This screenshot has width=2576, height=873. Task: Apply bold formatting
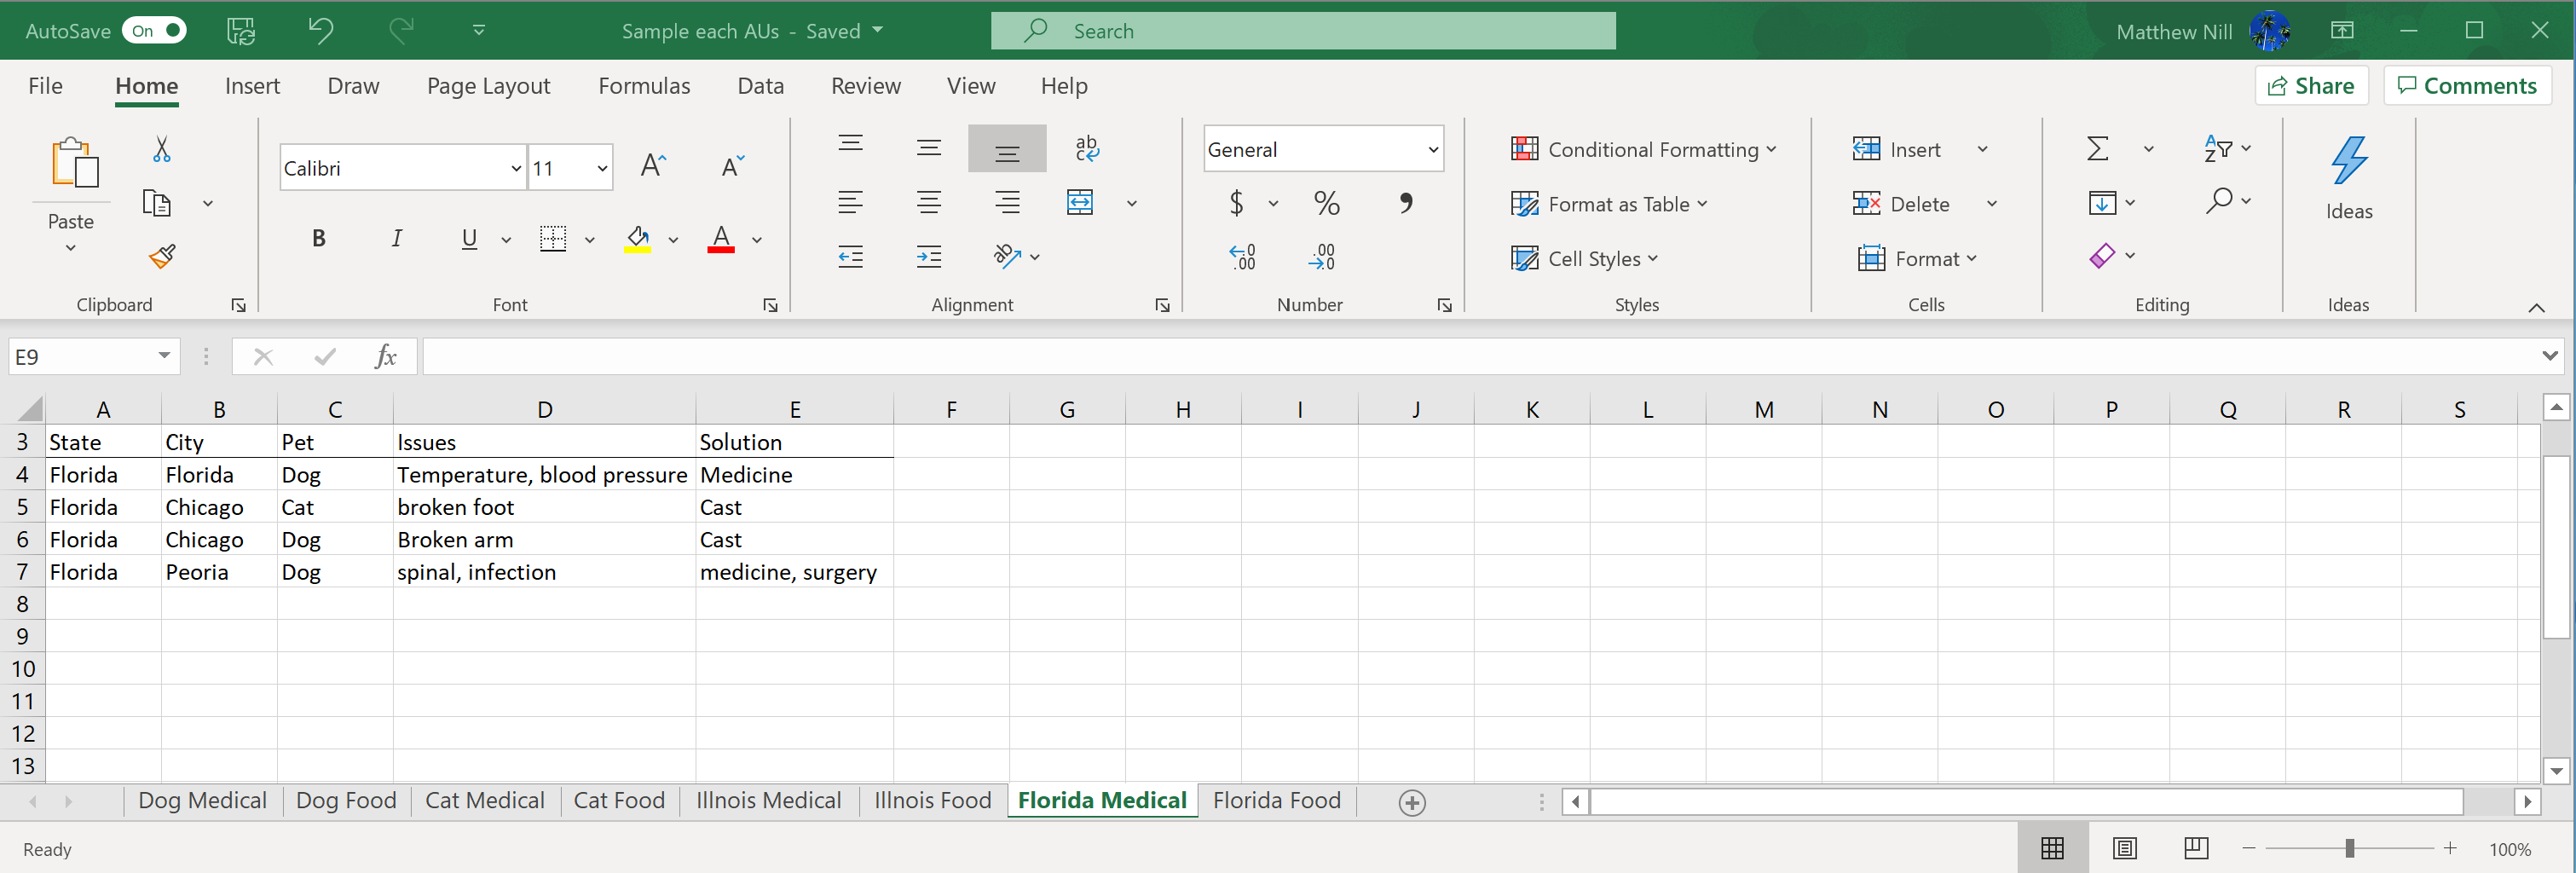(x=318, y=237)
